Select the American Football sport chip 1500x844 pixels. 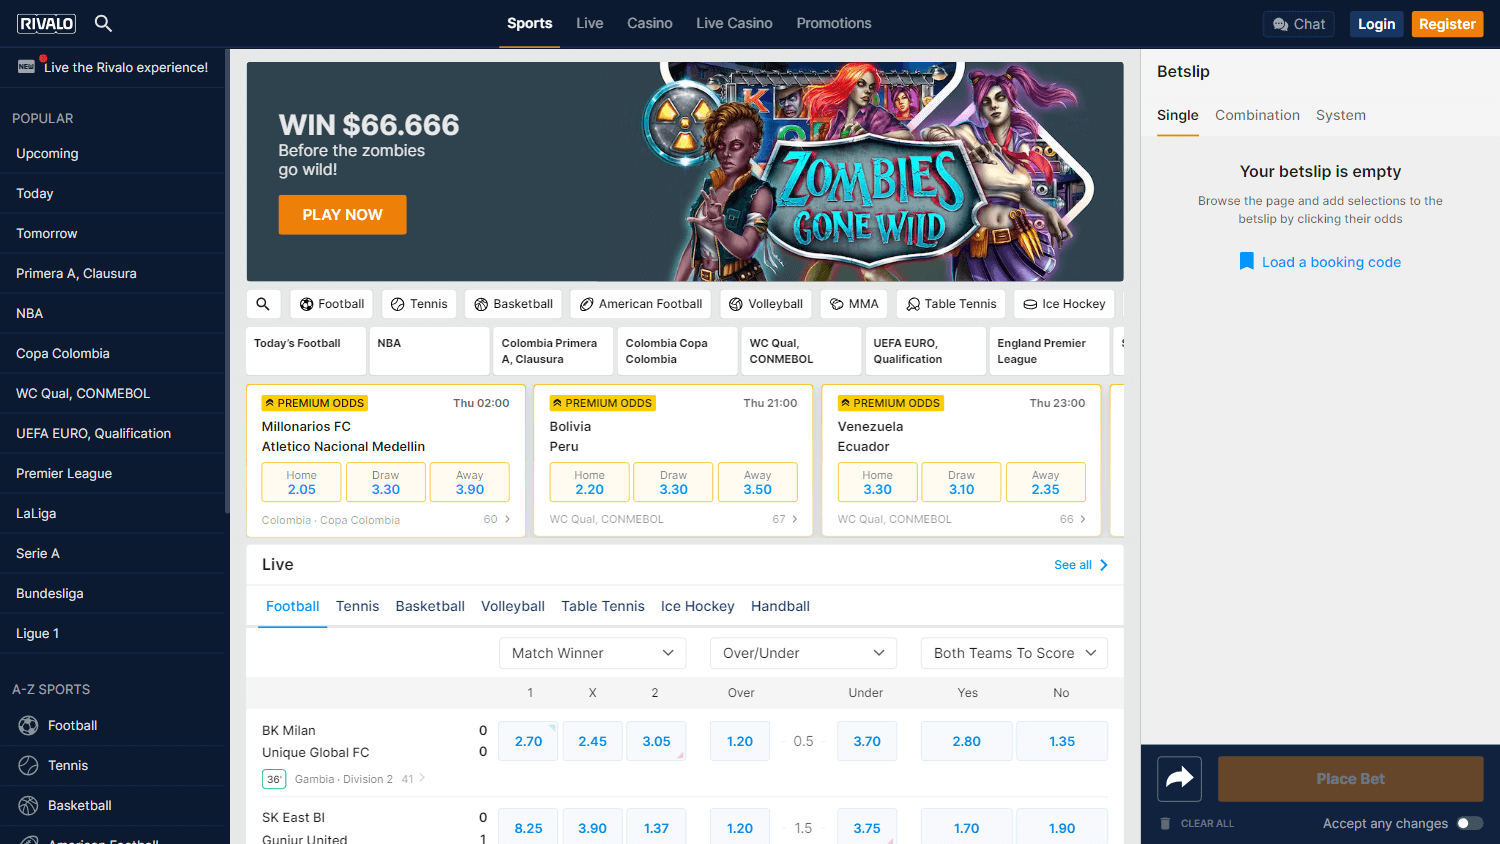pos(641,304)
